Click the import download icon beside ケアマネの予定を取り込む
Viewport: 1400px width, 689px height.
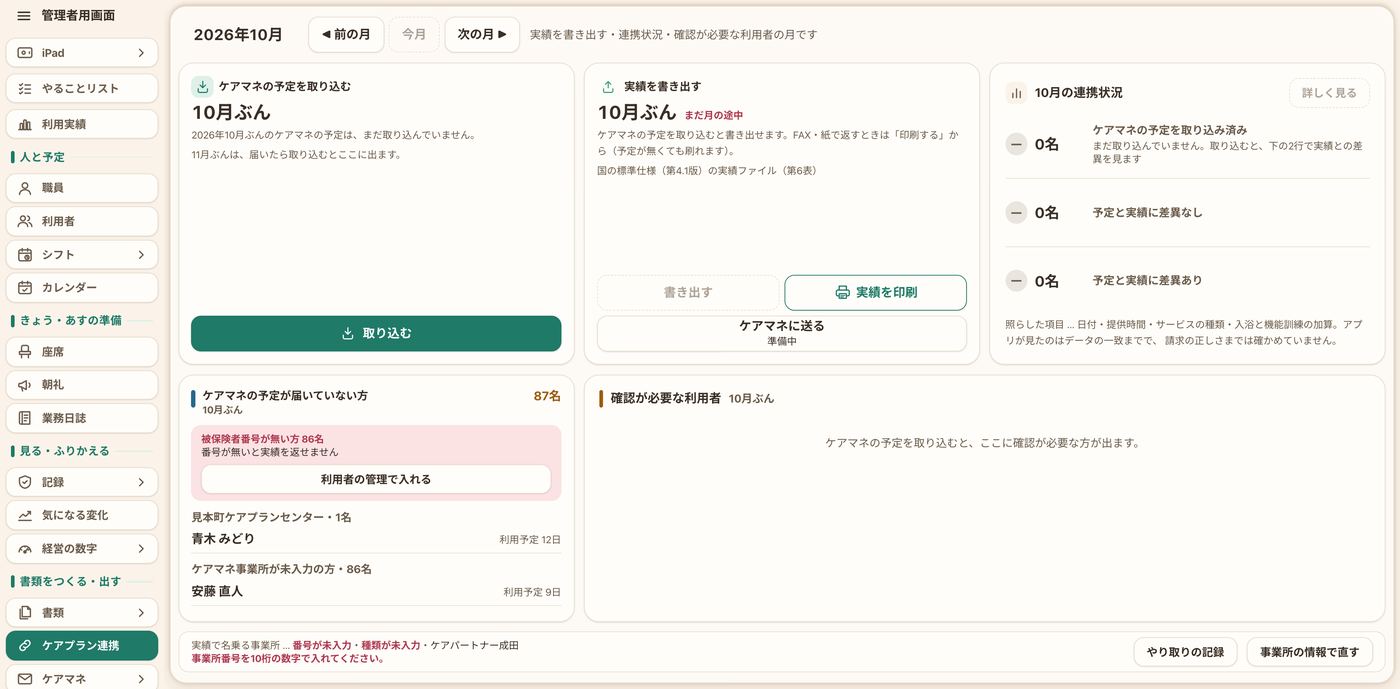(202, 87)
